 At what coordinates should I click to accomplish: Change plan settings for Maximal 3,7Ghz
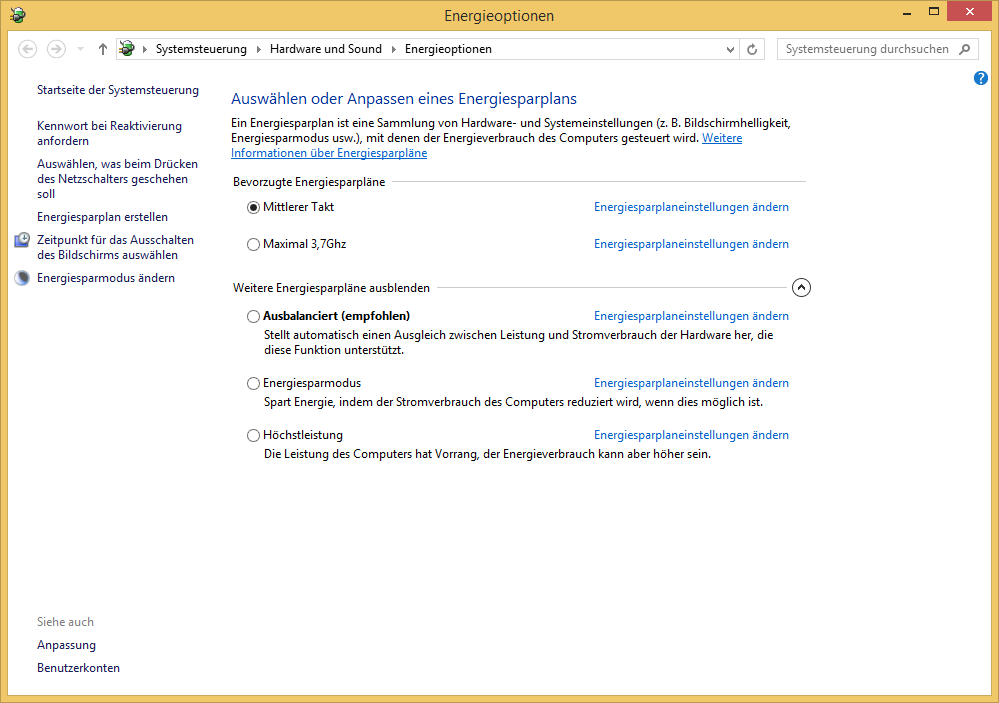point(691,244)
